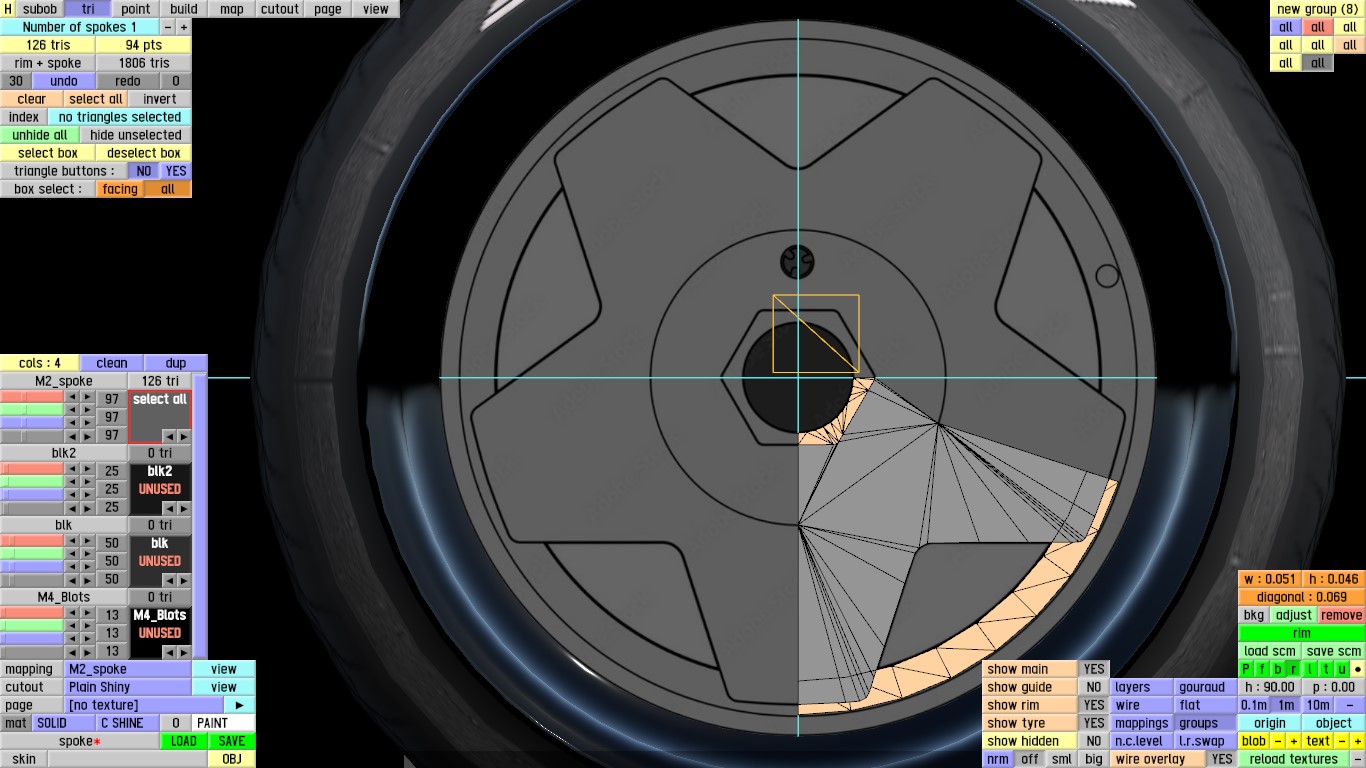
Task: Click the M2_spoke red value 97
Action: 112,399
